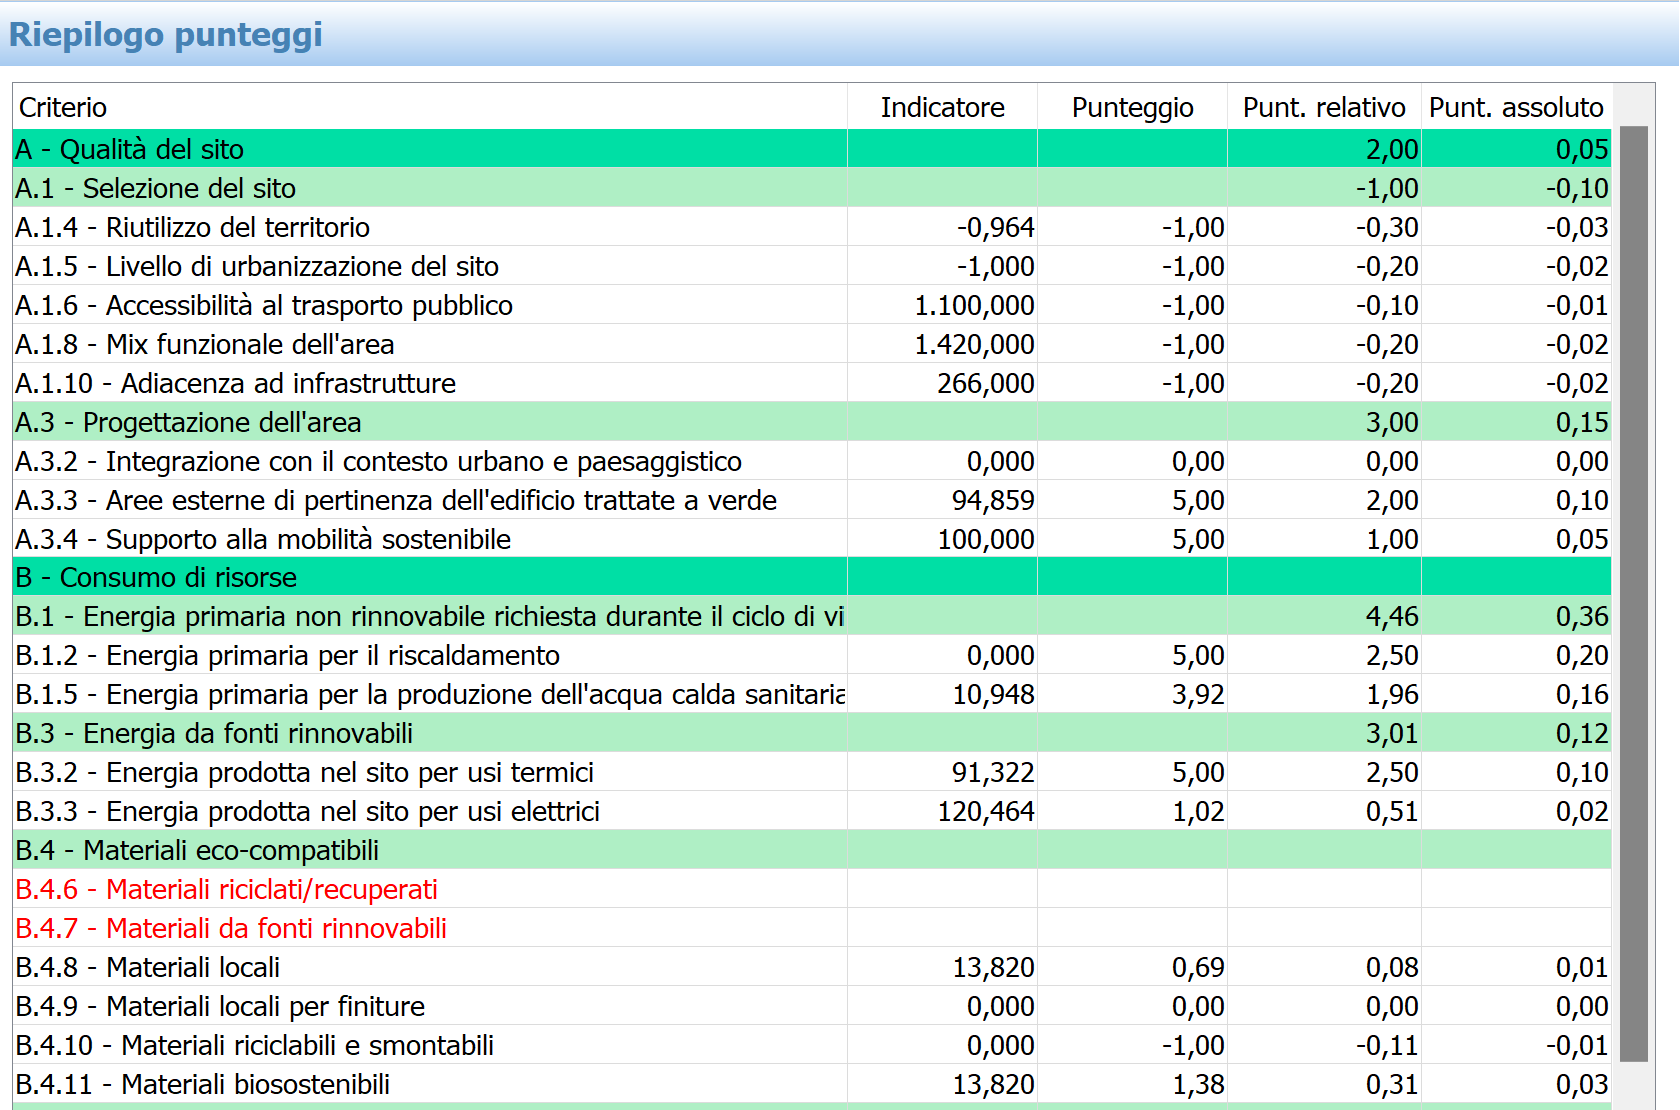Select row 'B.3.3 - Energia prodotta per usi elettrici'
This screenshot has width=1680, height=1110.
[812, 811]
